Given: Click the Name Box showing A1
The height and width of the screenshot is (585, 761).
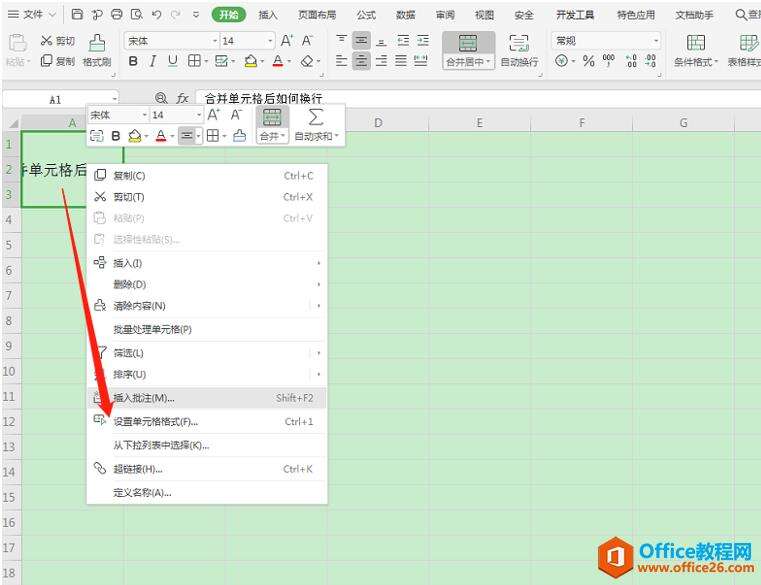Looking at the screenshot, I should [x=55, y=100].
